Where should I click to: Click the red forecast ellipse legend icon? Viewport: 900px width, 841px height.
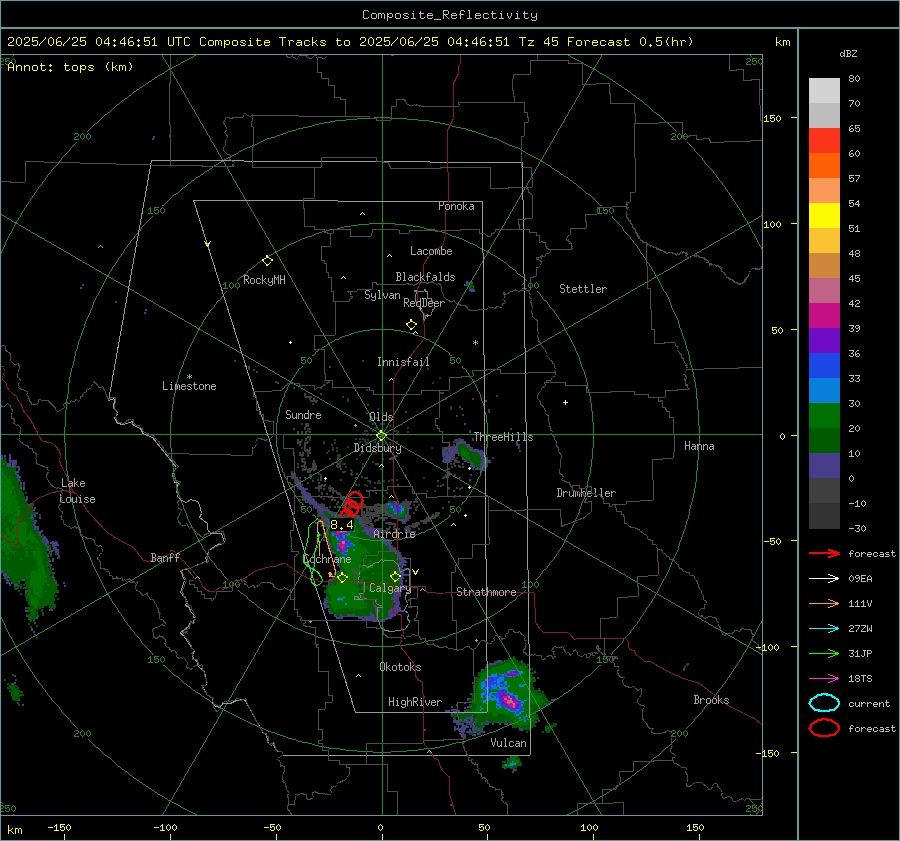point(824,728)
